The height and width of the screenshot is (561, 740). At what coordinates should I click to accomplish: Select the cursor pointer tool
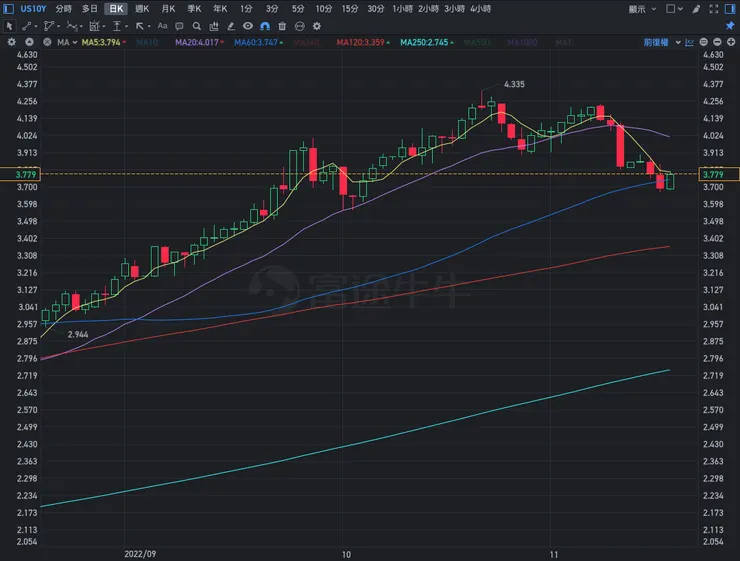(9, 26)
